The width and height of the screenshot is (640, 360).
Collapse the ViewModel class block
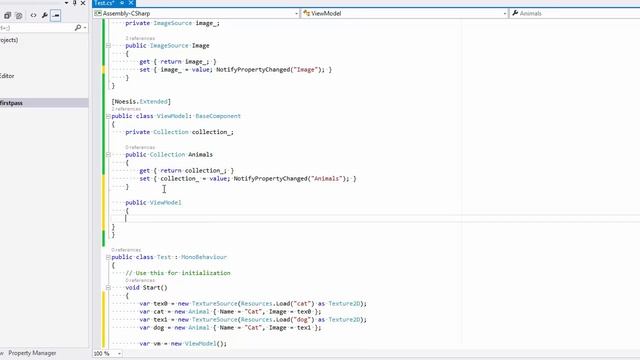click(x=108, y=116)
